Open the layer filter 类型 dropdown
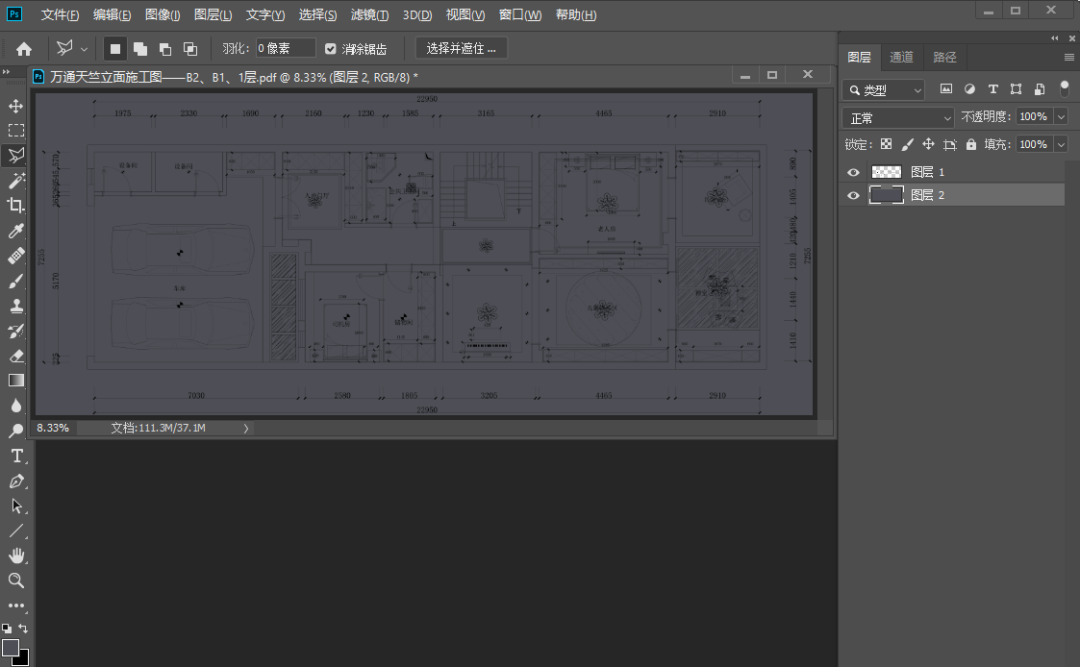 (884, 90)
